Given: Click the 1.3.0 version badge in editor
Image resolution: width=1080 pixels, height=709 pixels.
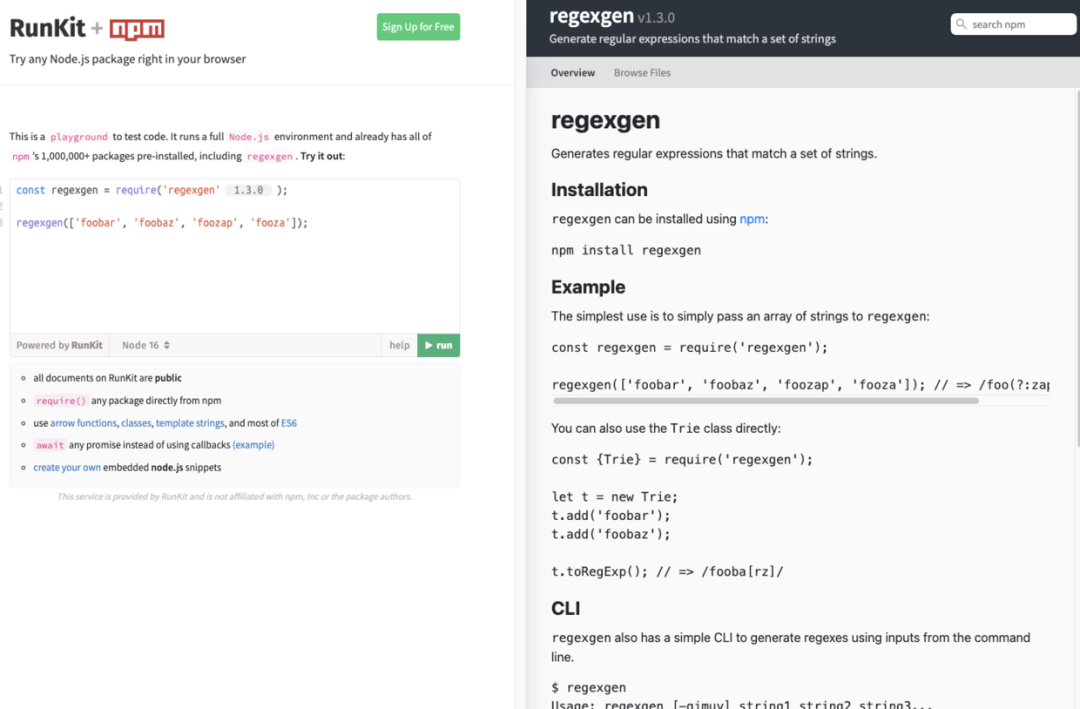Looking at the screenshot, I should tap(248, 190).
